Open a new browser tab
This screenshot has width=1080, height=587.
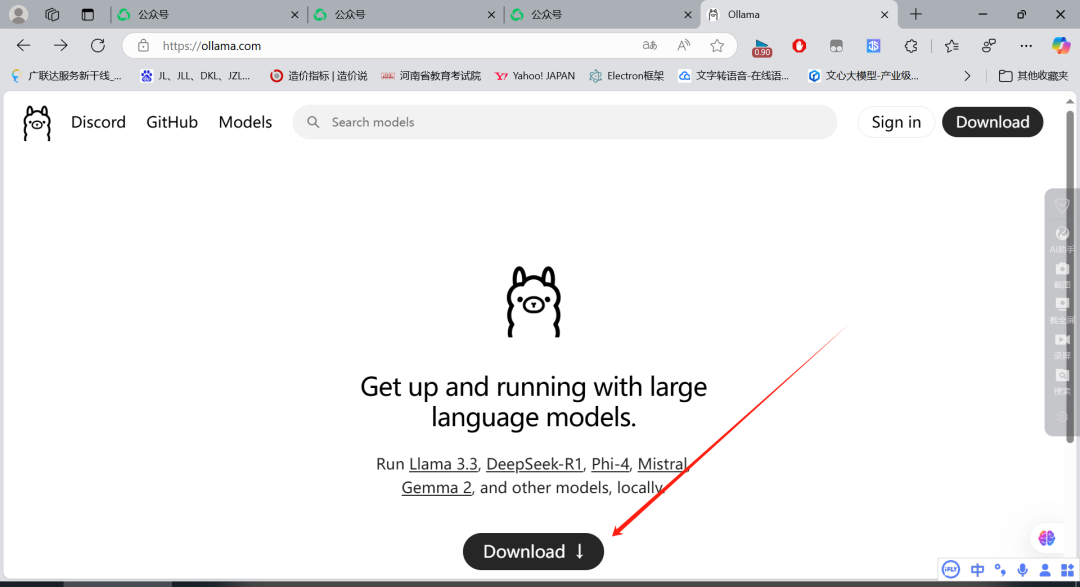(915, 14)
